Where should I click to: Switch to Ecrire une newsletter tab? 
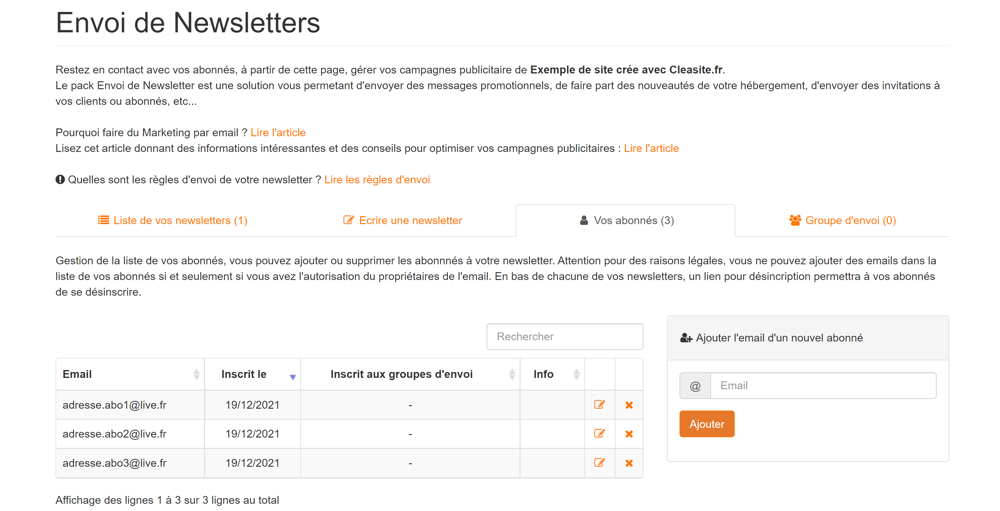pyautogui.click(x=402, y=220)
